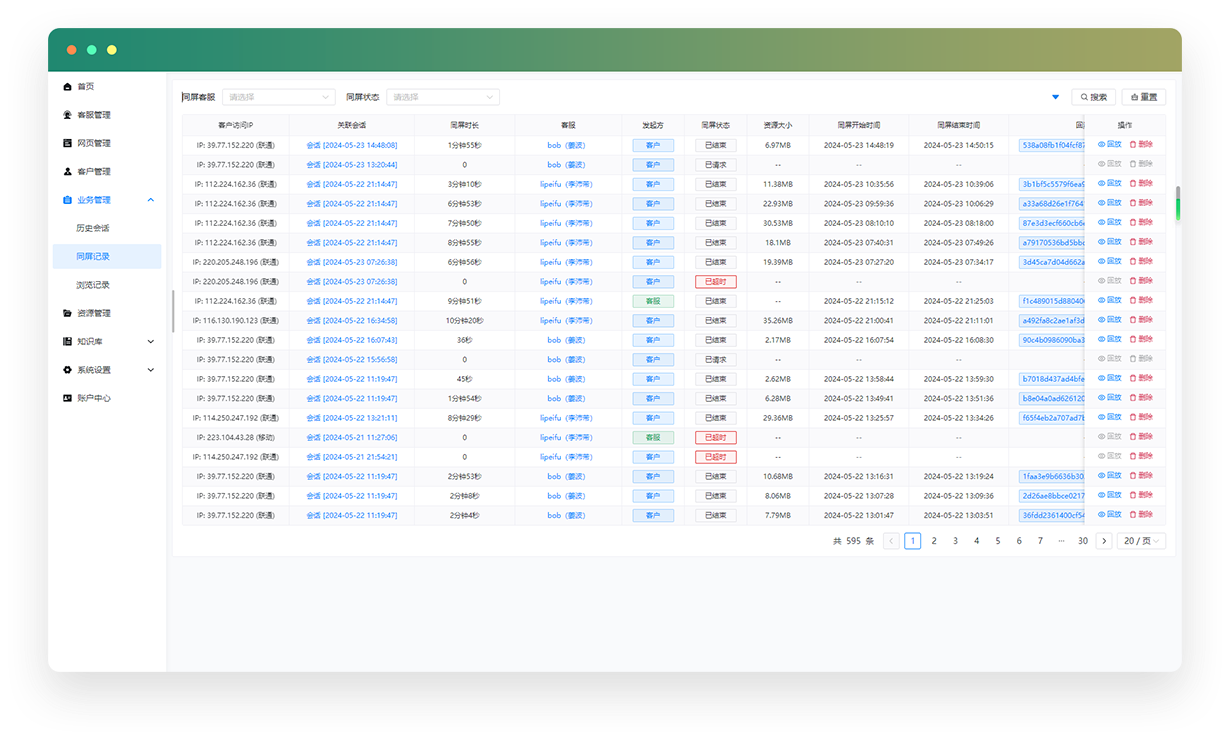
Task: Click the 客服管理 headset icon
Action: (67, 115)
